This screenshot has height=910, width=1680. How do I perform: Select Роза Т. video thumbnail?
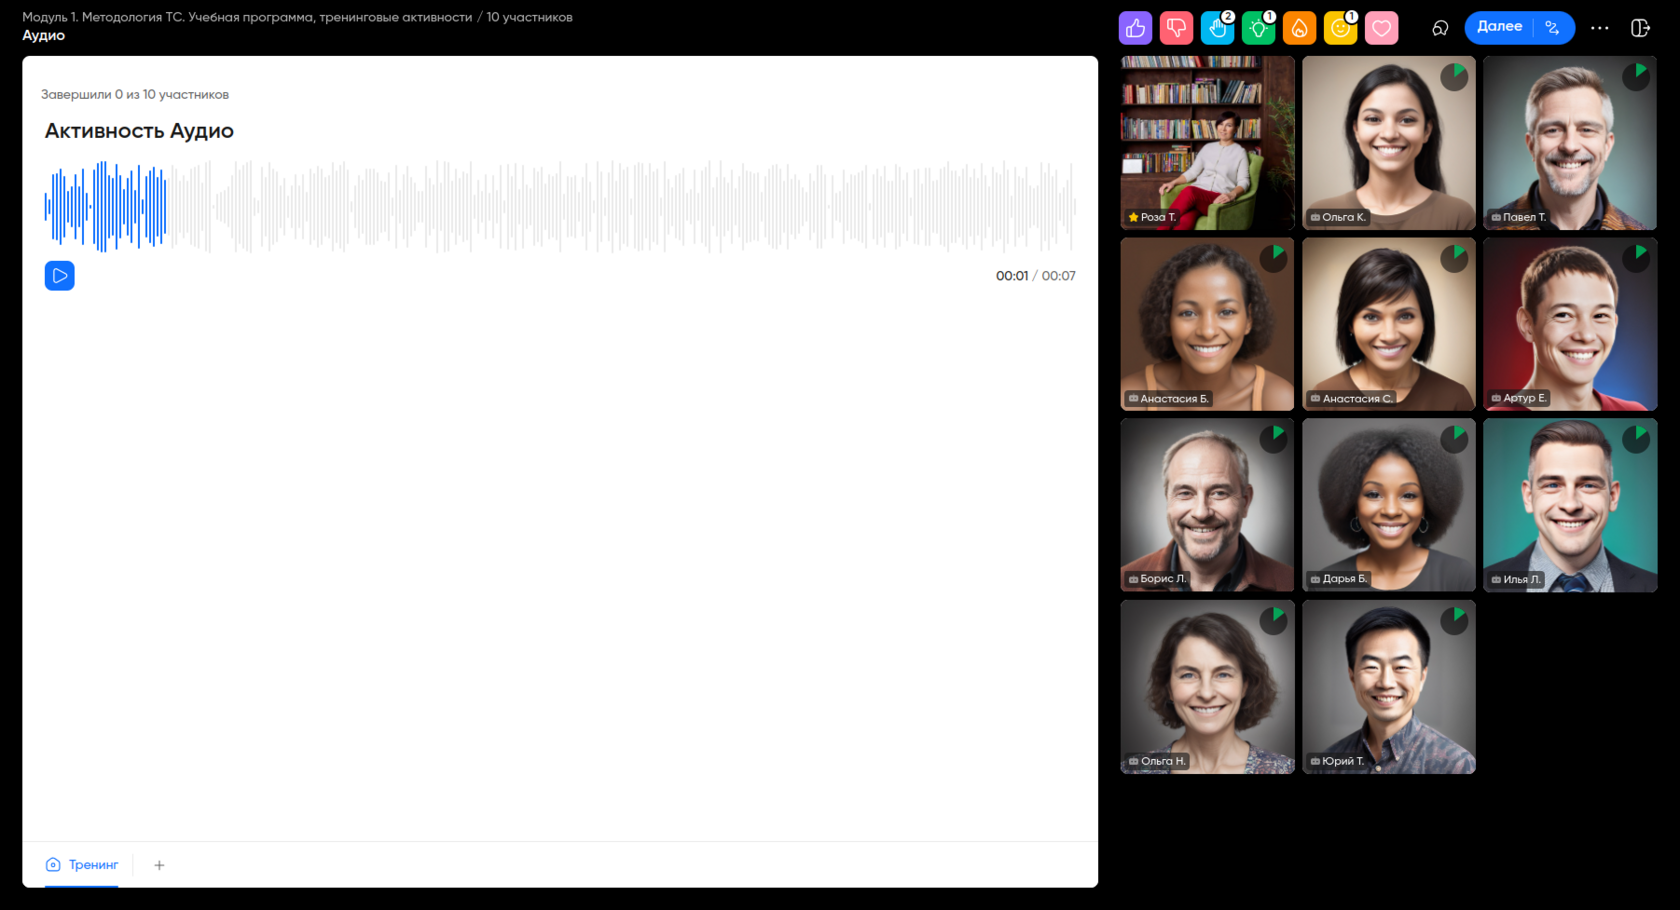click(1207, 143)
